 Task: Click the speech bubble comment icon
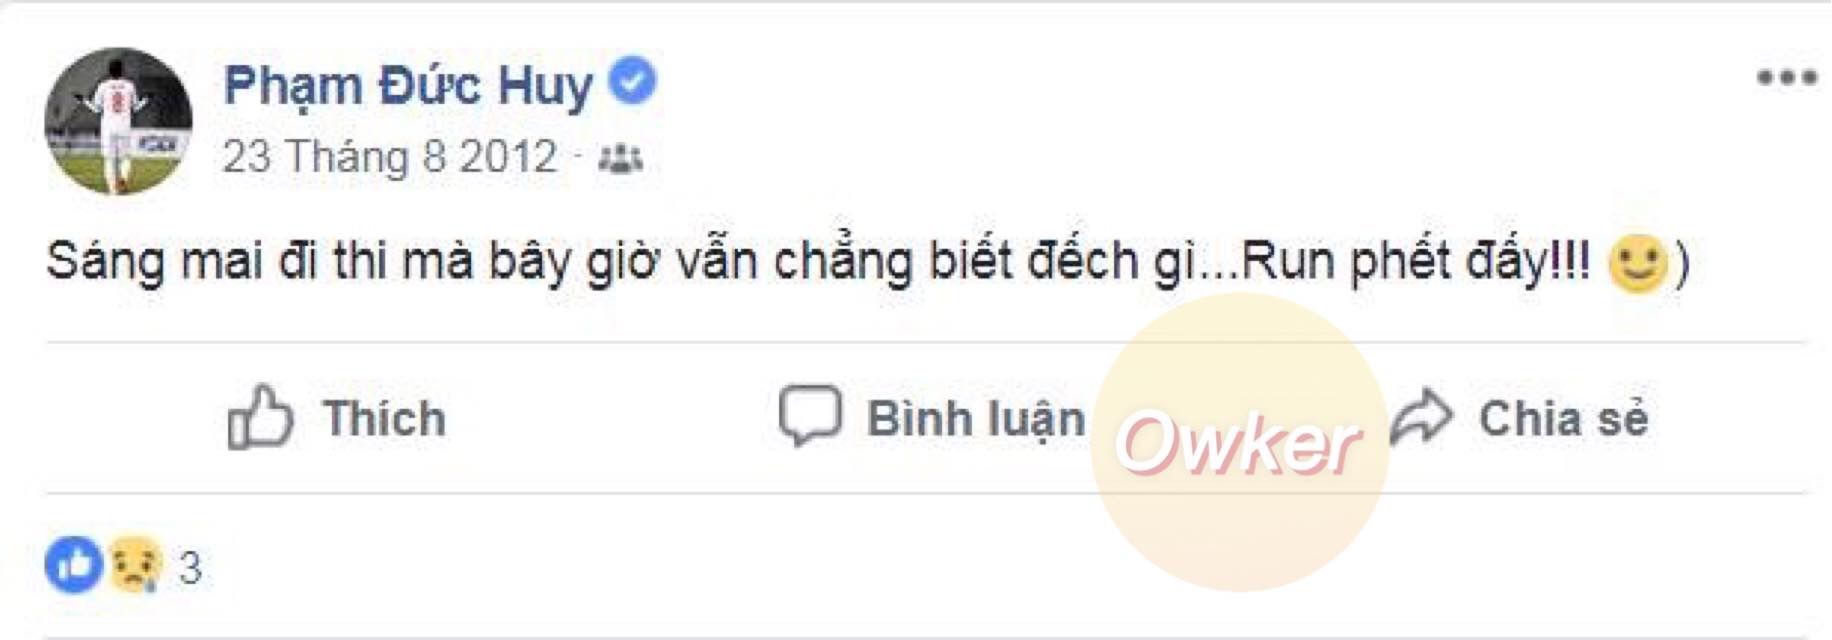[x=810, y=415]
